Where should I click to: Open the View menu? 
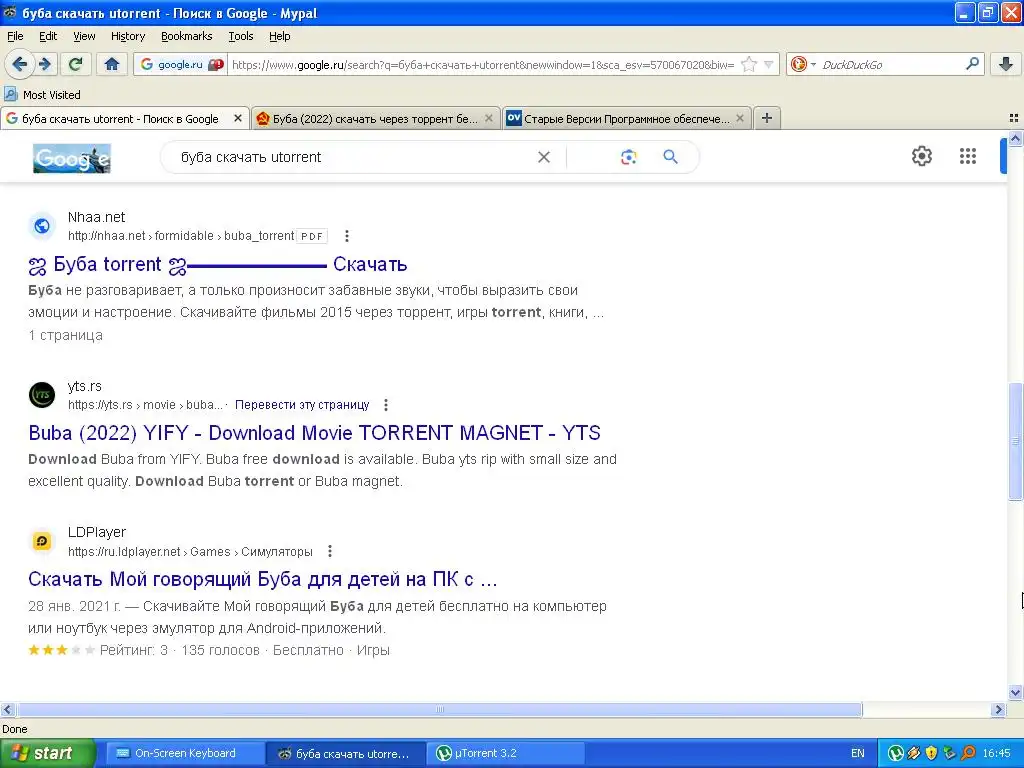coord(84,36)
